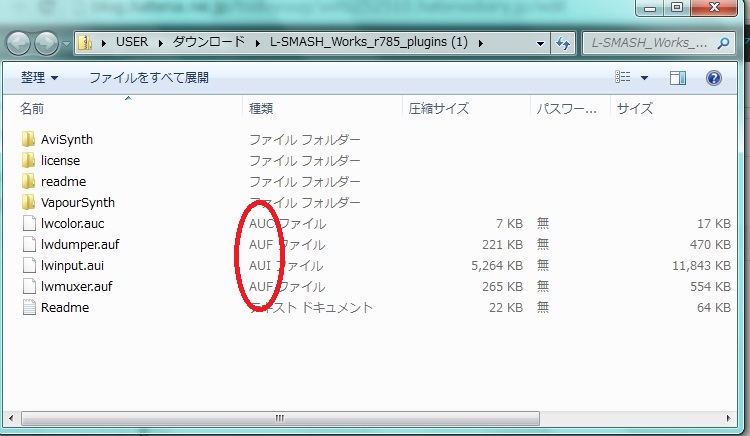Image resolution: width=750 pixels, height=436 pixels.
Task: Select the readme folder icon
Action: [28, 181]
